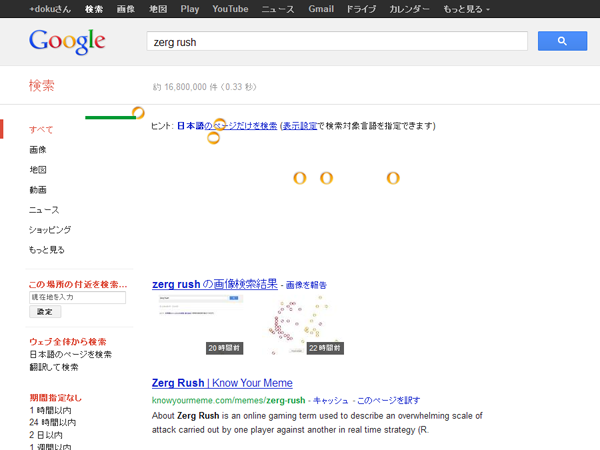Expand もっと見る in the left sidebar
Screen dimensions: 600x450
click(x=47, y=250)
